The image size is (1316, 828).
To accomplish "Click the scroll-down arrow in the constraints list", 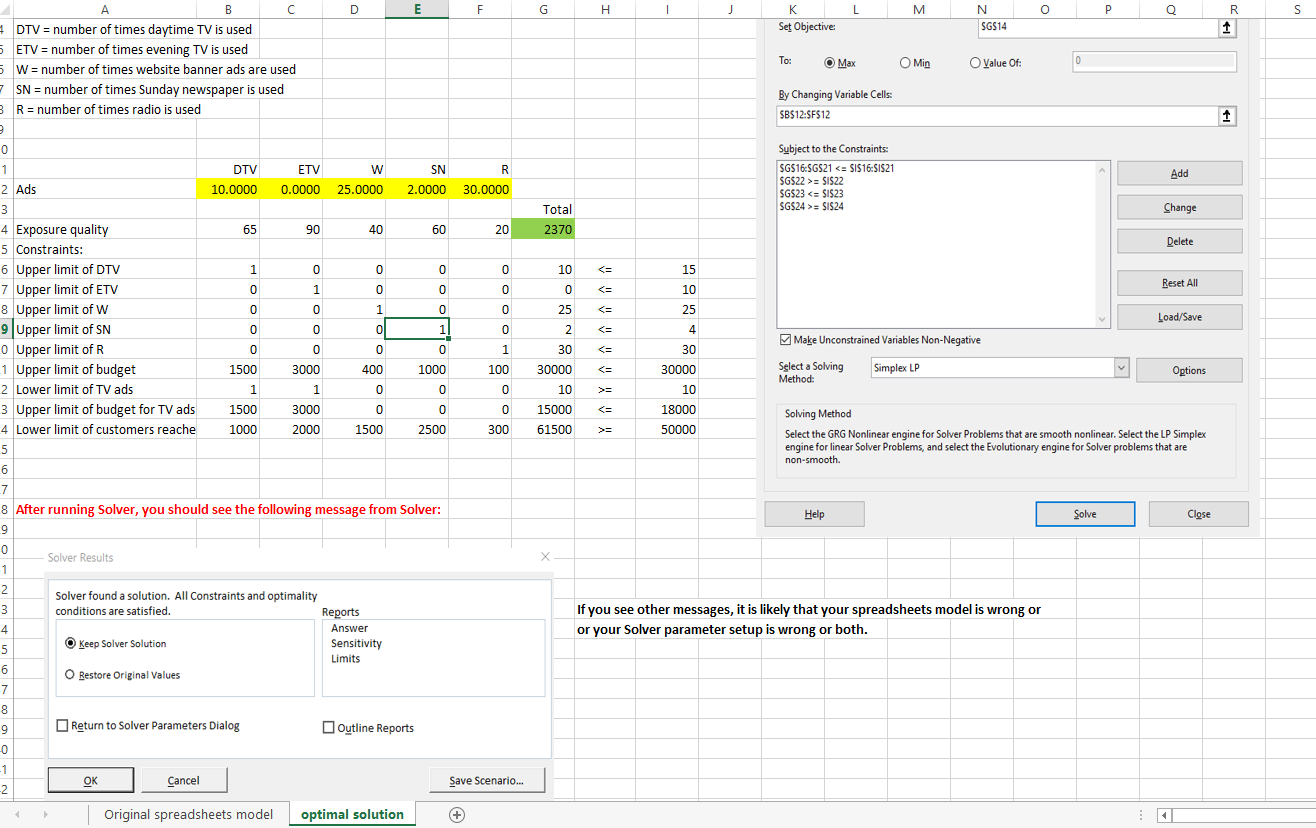I will coord(1102,320).
